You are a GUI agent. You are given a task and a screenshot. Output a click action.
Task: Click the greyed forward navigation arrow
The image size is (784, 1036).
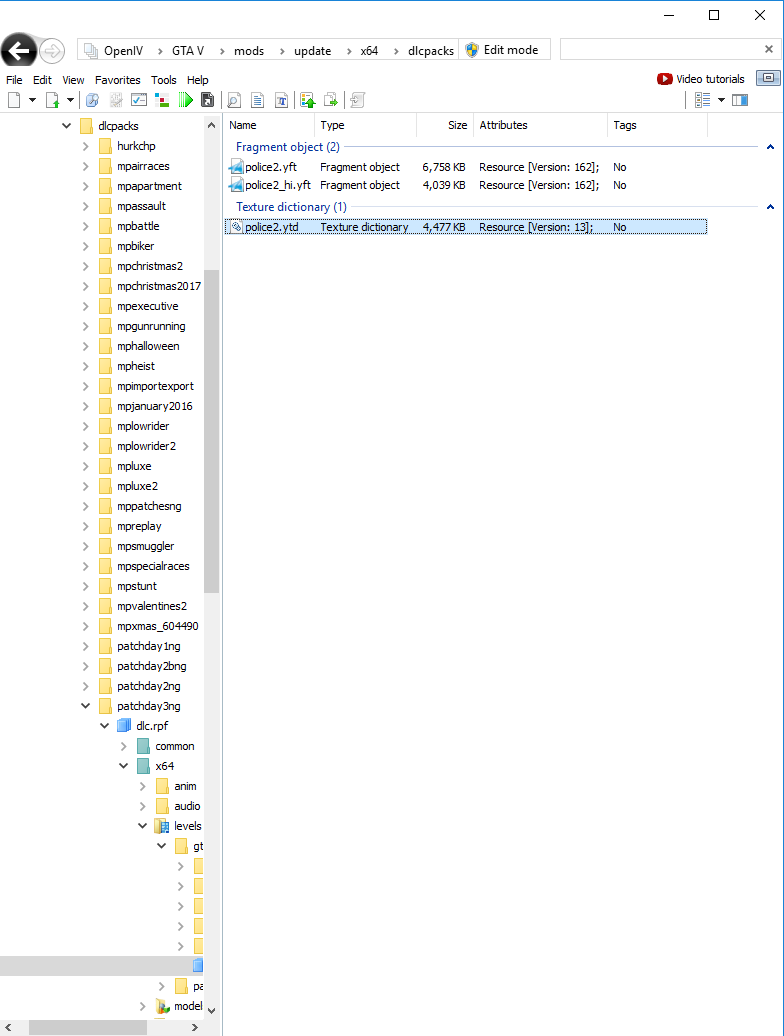[x=52, y=51]
